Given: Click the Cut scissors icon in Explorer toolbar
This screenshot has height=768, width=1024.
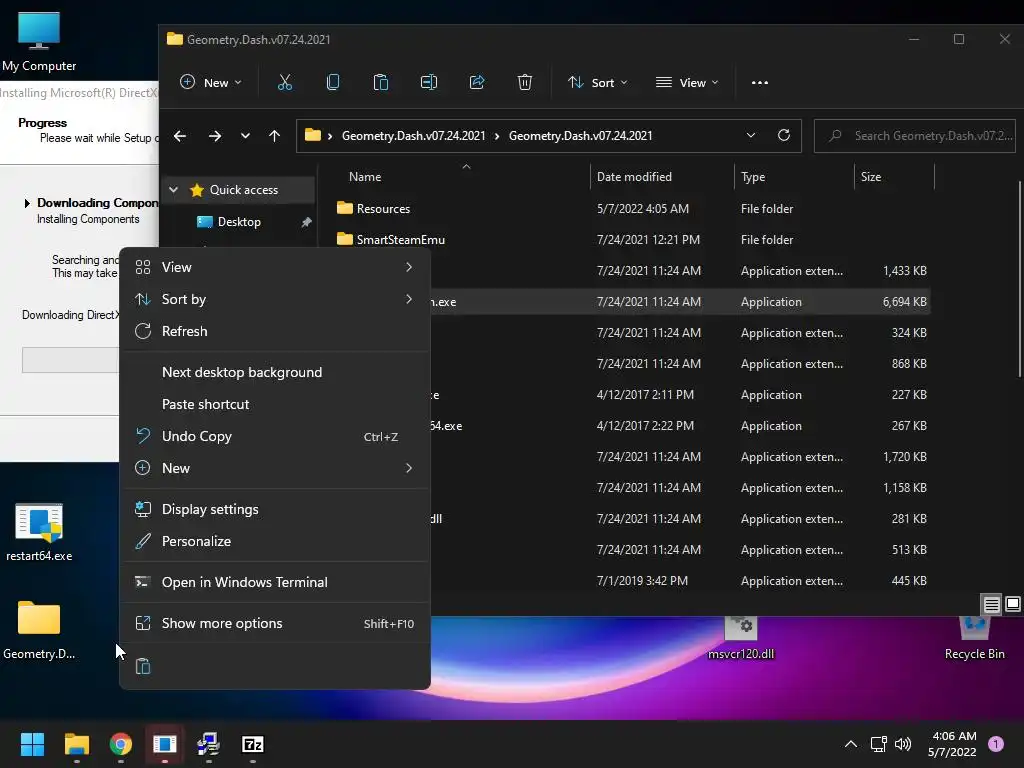Looking at the screenshot, I should pos(285,82).
